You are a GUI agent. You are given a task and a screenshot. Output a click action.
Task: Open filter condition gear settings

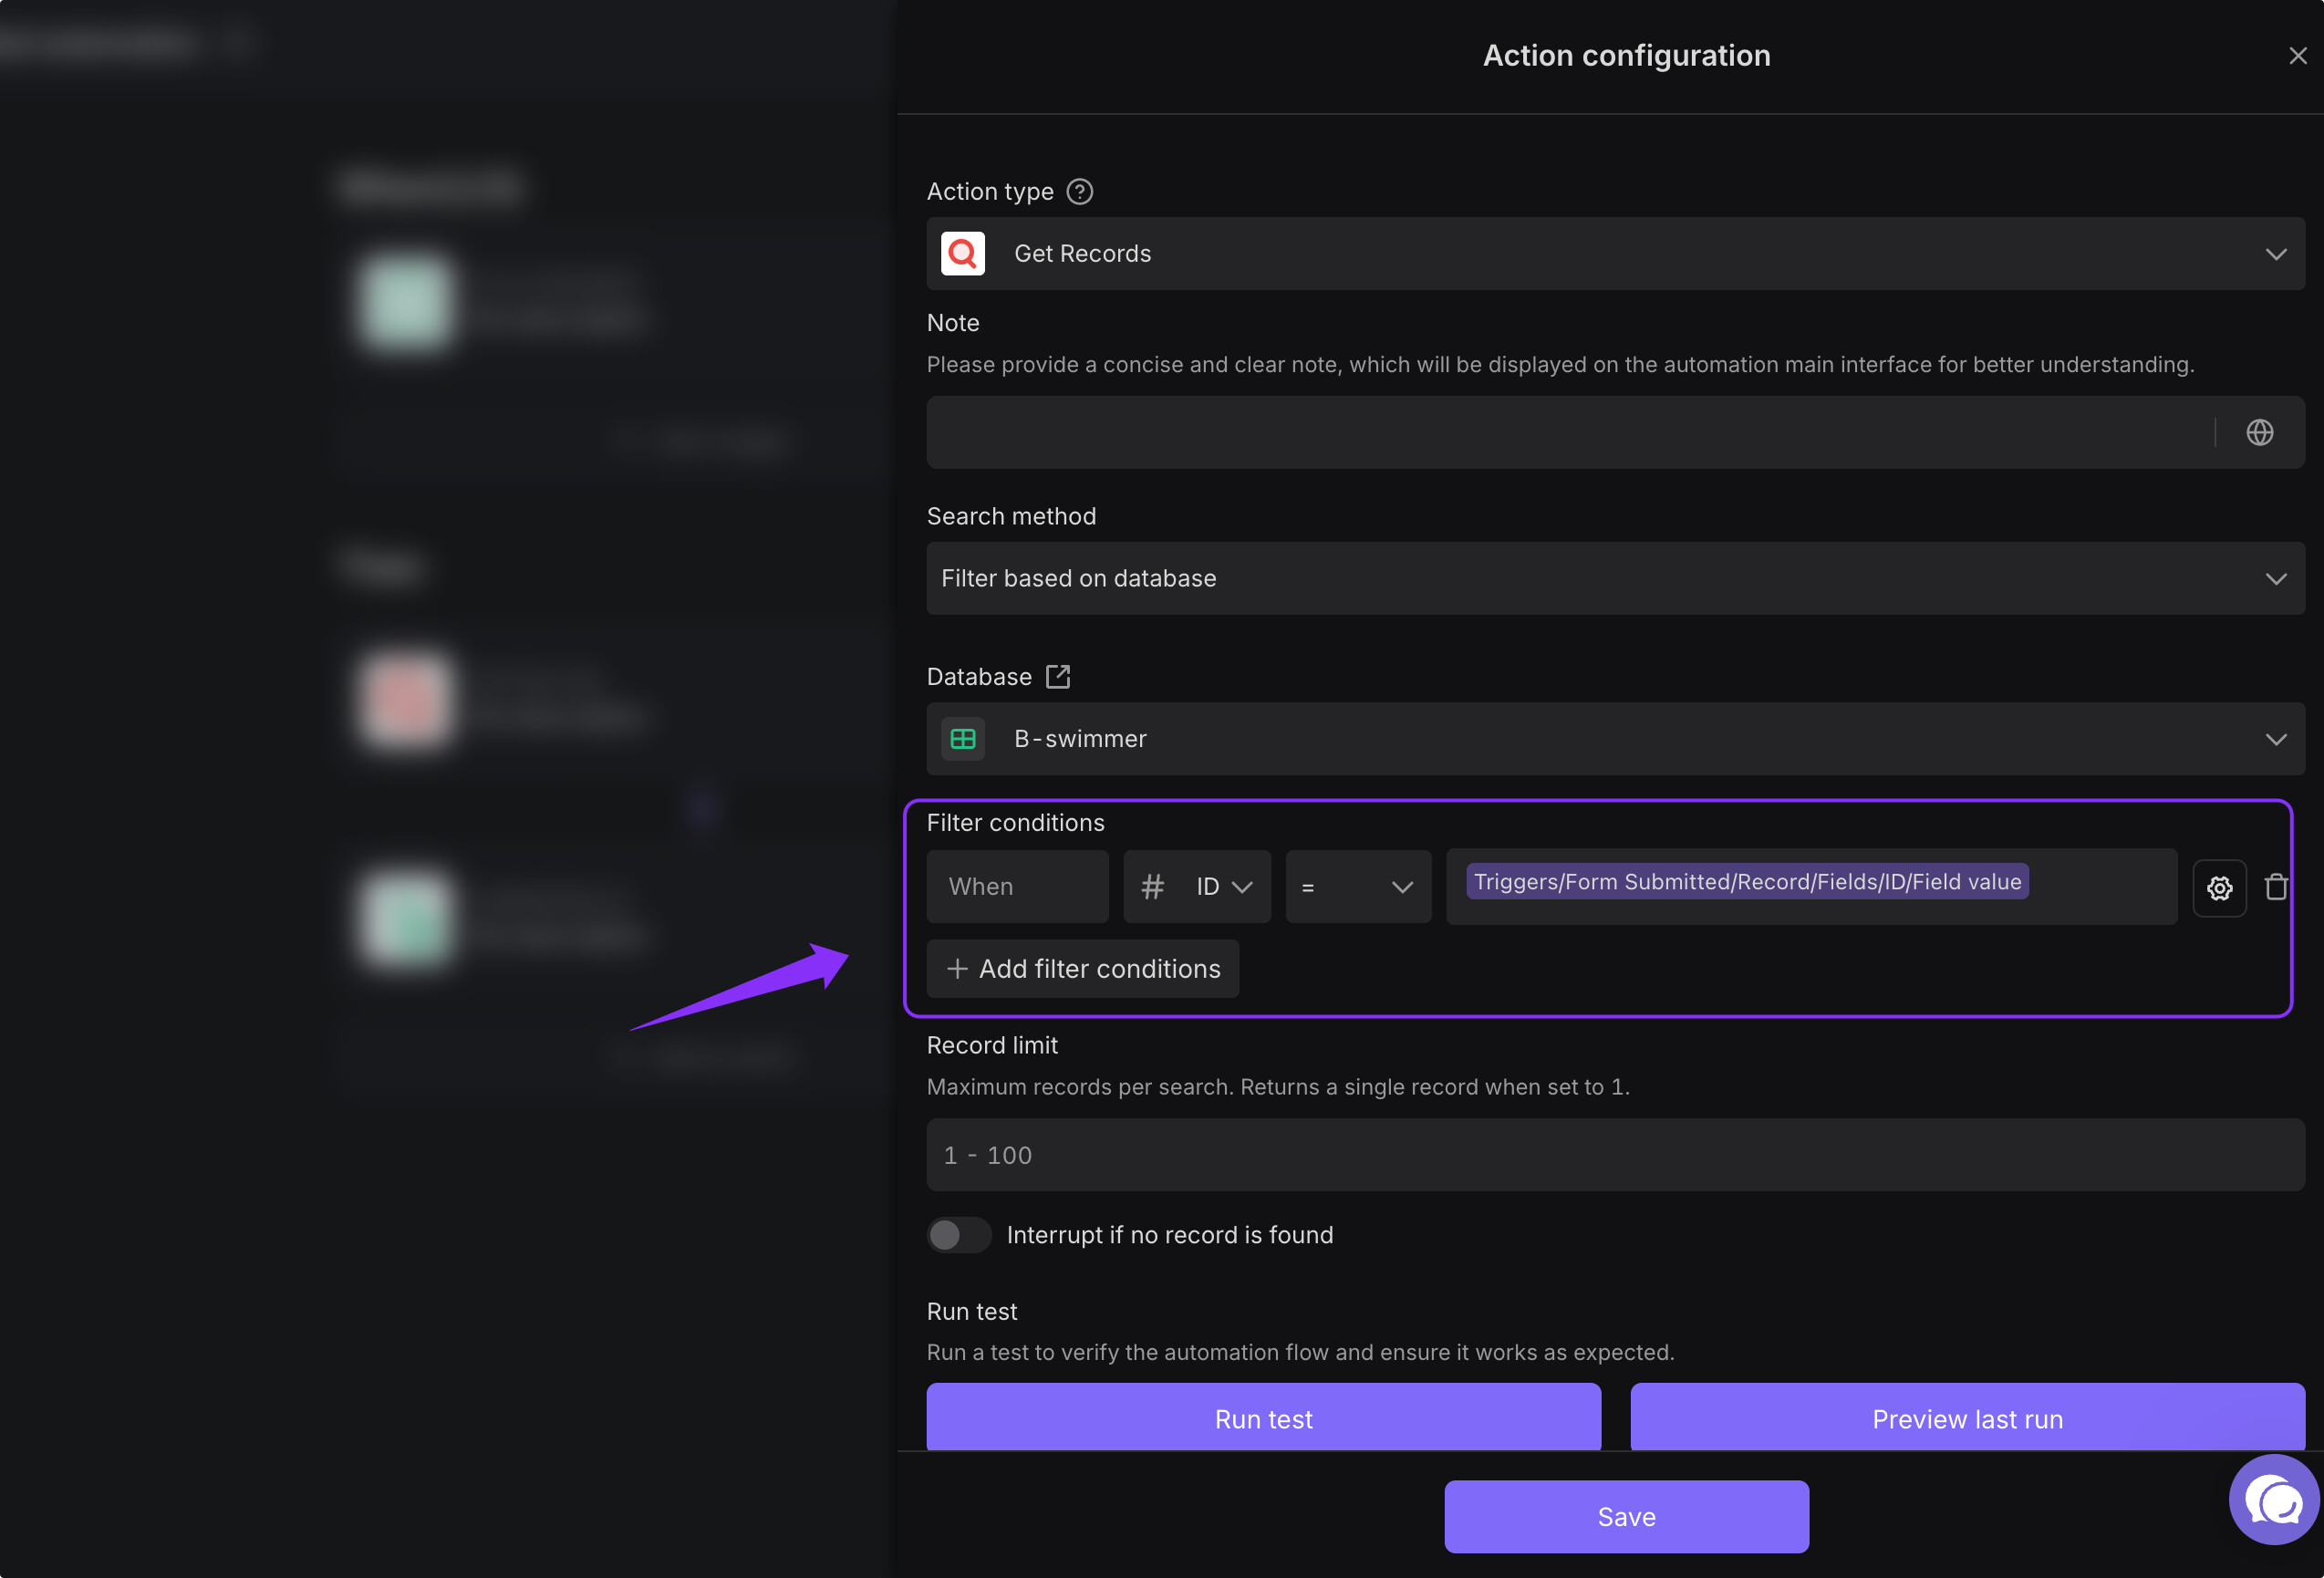coord(2219,887)
